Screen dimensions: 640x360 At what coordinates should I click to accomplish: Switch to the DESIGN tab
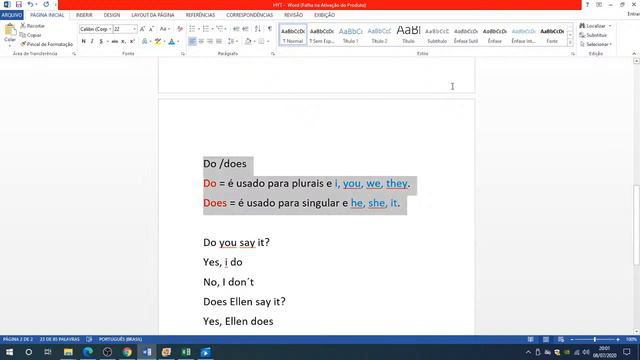112,15
